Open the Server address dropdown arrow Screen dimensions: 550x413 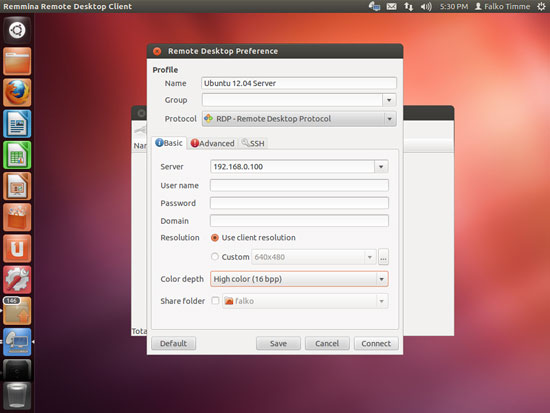point(381,167)
